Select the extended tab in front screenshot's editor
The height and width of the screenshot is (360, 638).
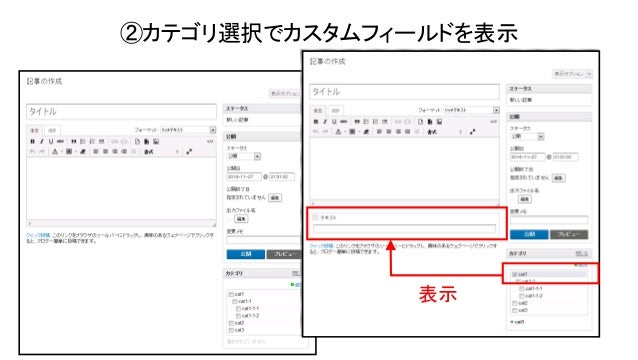(335, 111)
